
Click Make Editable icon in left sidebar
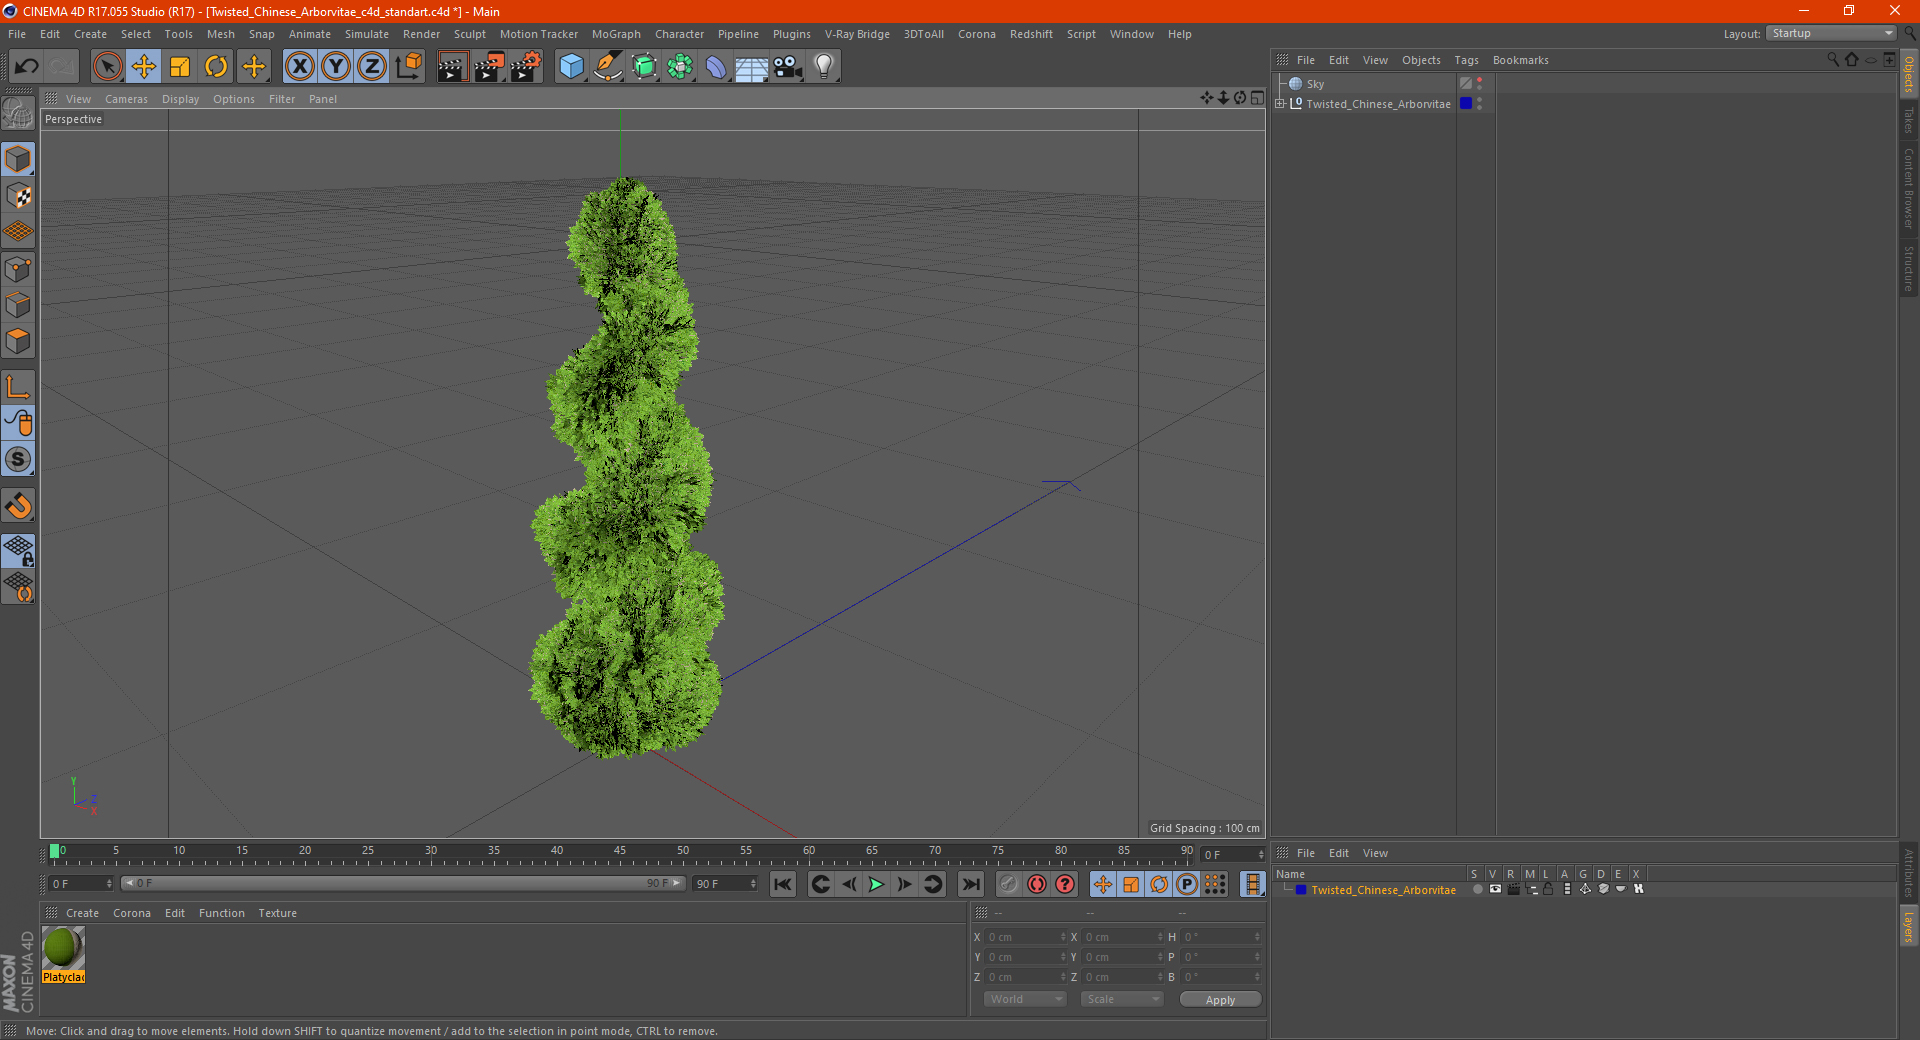tap(18, 114)
